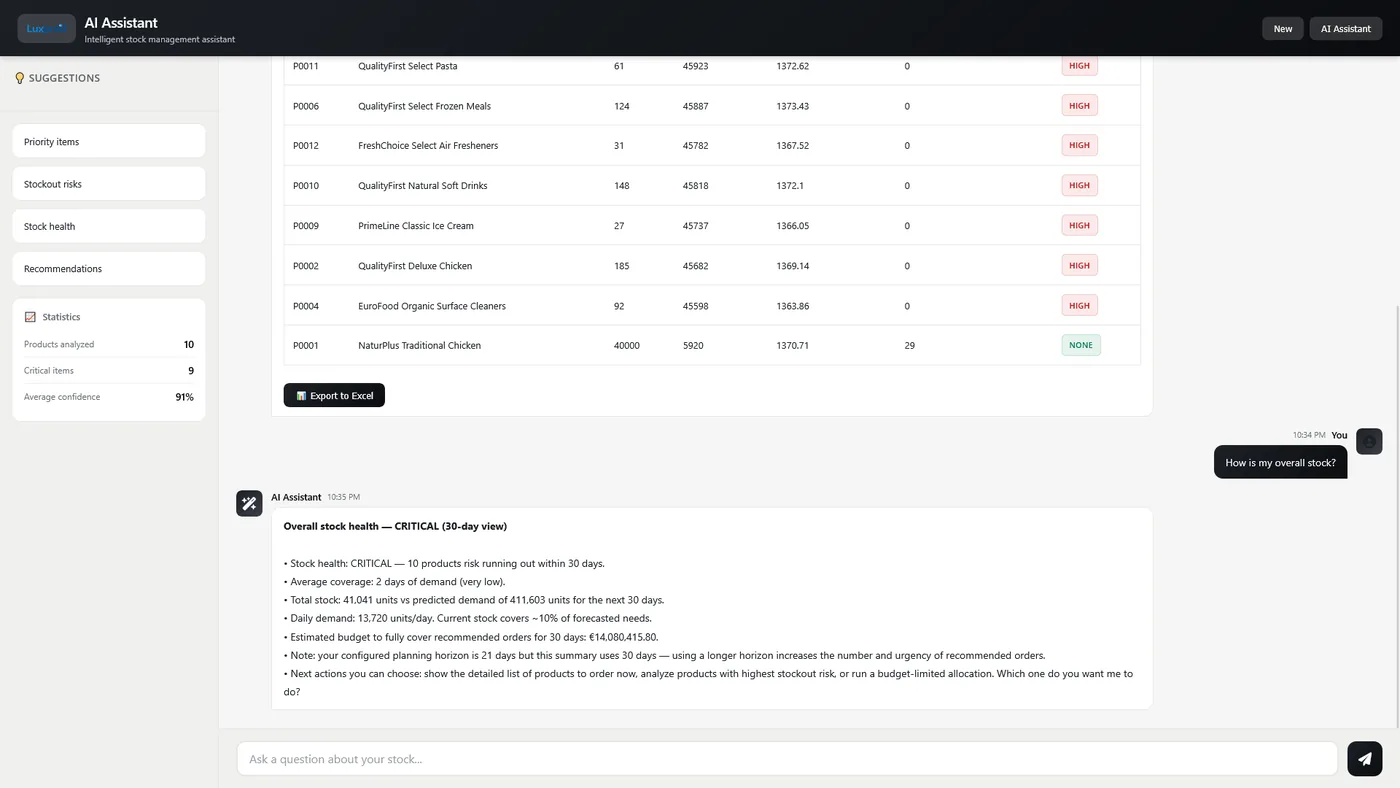Viewport: 1400px width, 788px height.
Task: Start a New conversation
Action: tap(1283, 28)
